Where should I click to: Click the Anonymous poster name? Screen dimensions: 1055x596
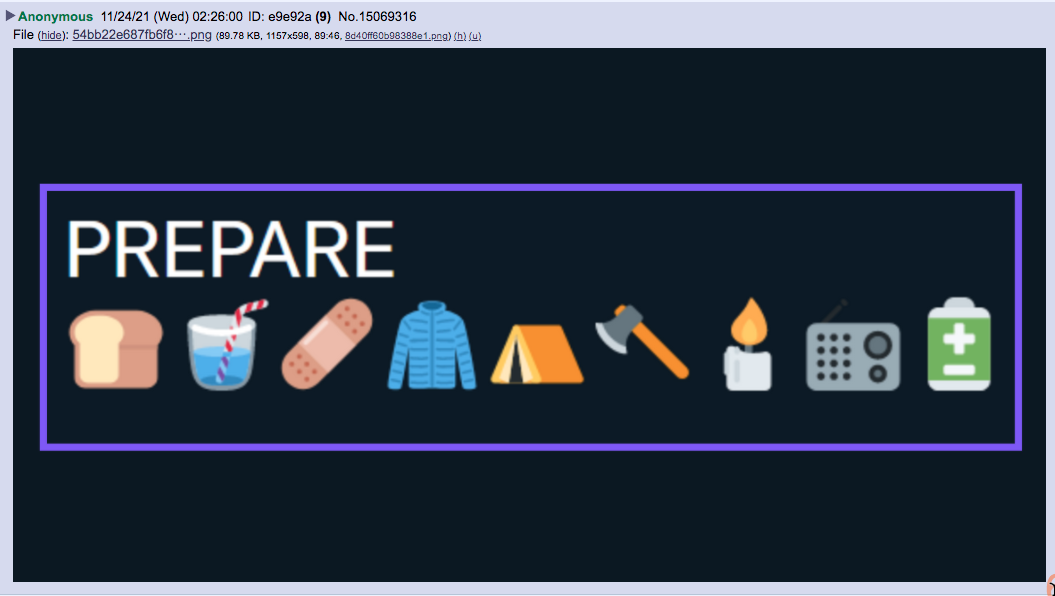tap(55, 16)
